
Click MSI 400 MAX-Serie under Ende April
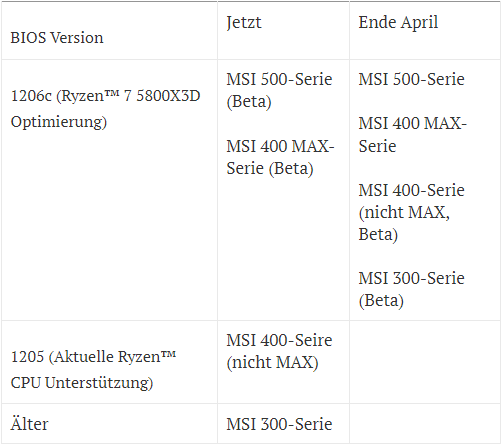pos(413,135)
